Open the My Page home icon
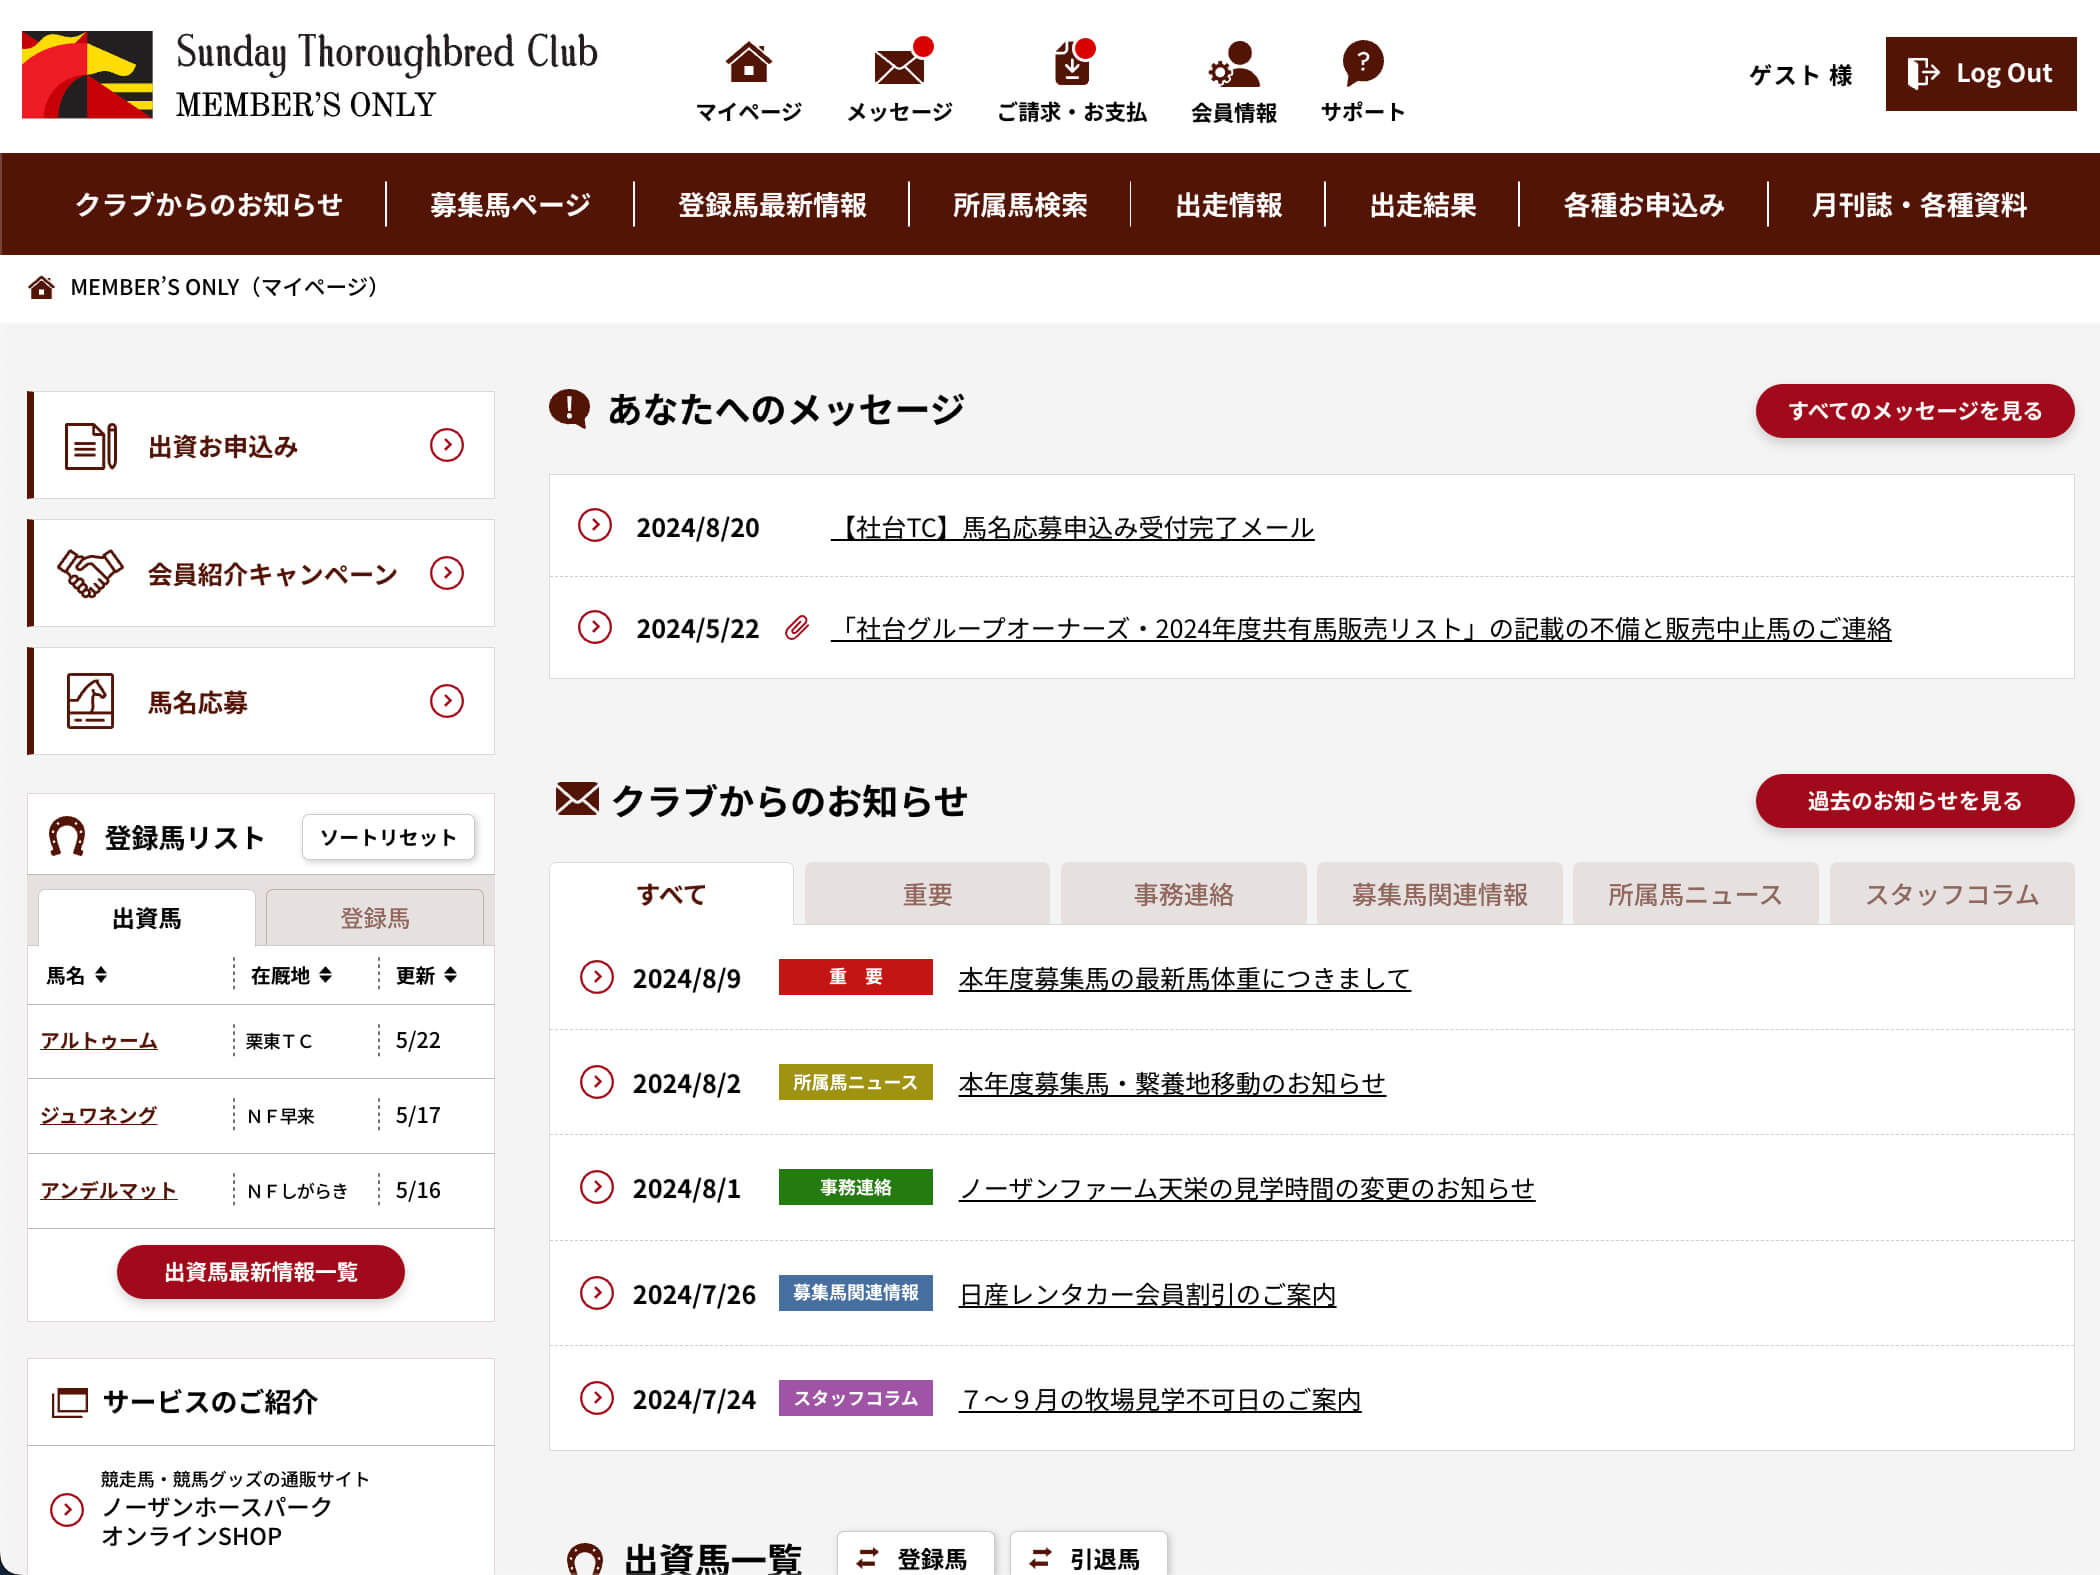Screen dimensions: 2100x1575 748,64
